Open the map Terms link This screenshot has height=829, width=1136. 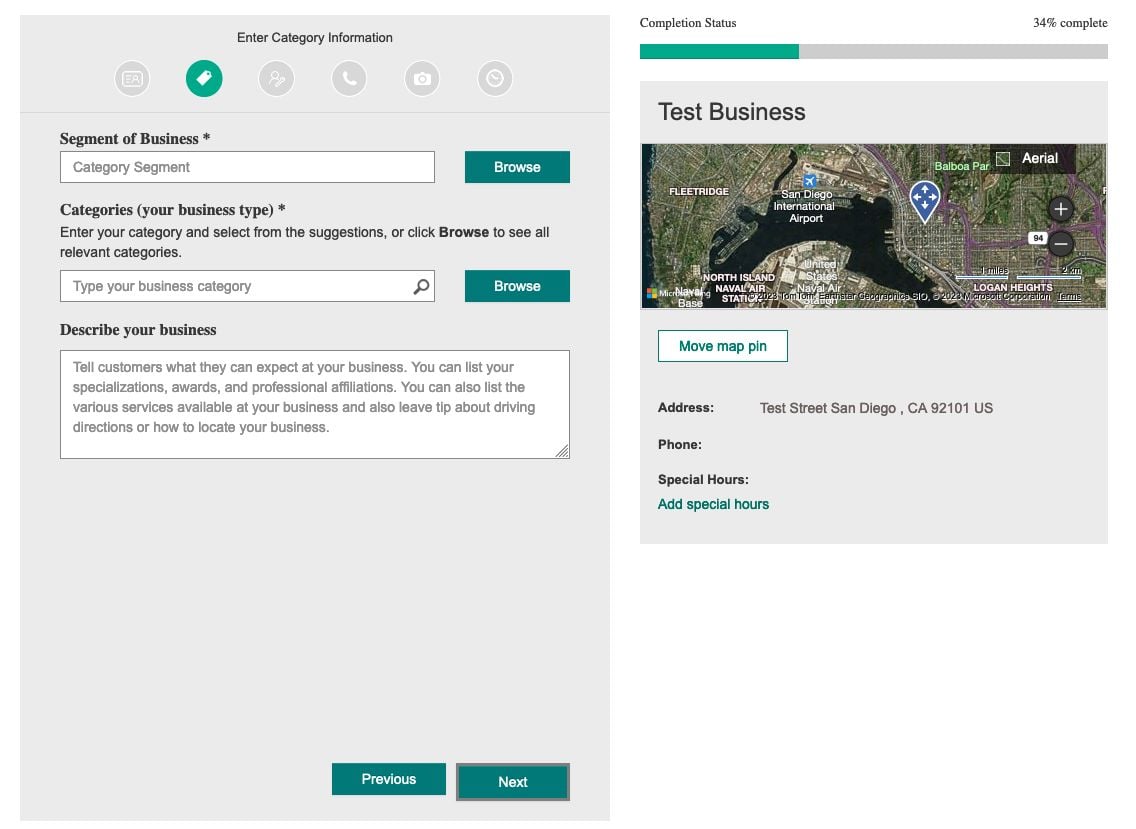pyautogui.click(x=1070, y=297)
